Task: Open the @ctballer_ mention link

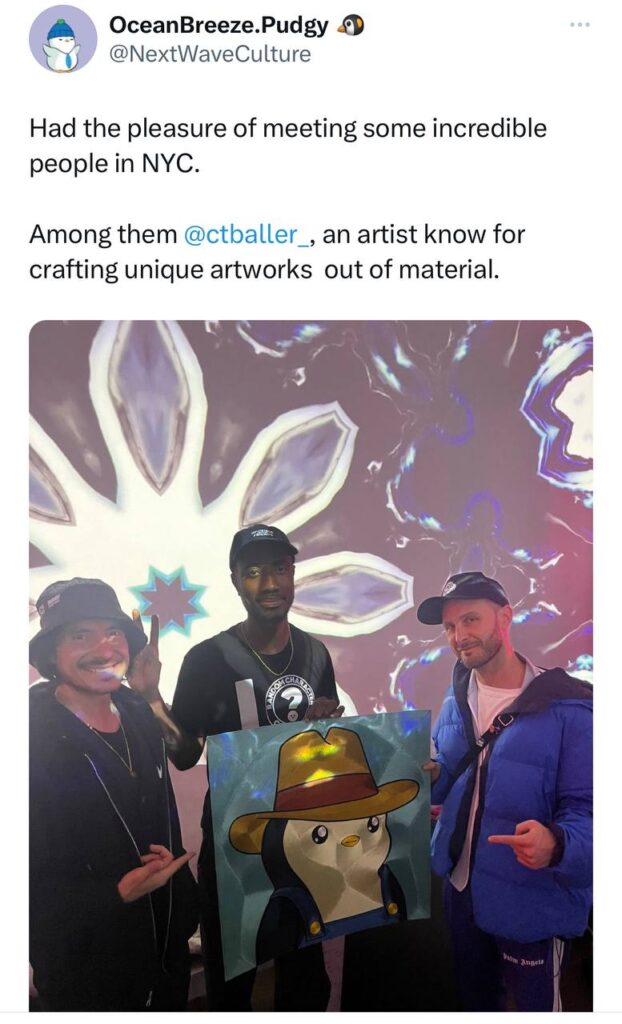Action: tap(248, 234)
